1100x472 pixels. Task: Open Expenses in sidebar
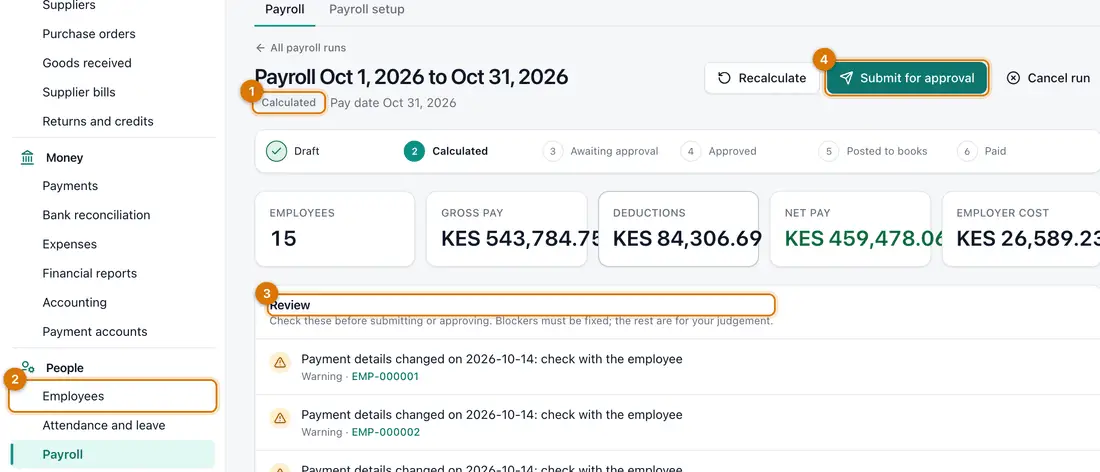[x=69, y=244]
